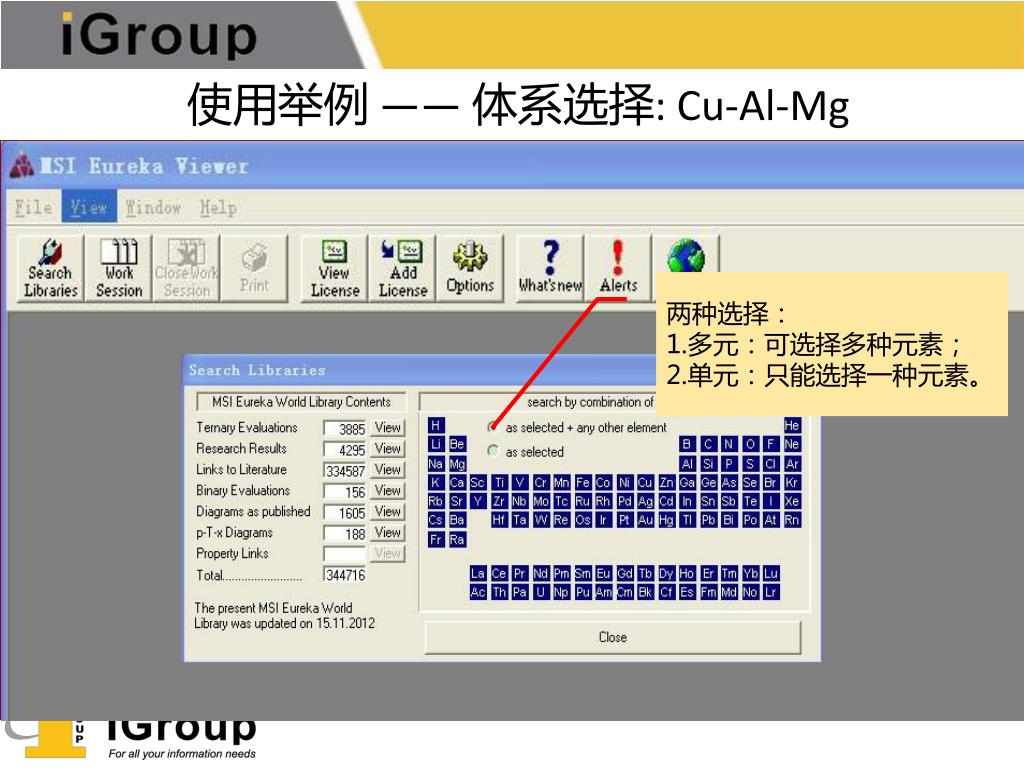
Task: Select the Au element button
Action: coord(645,520)
